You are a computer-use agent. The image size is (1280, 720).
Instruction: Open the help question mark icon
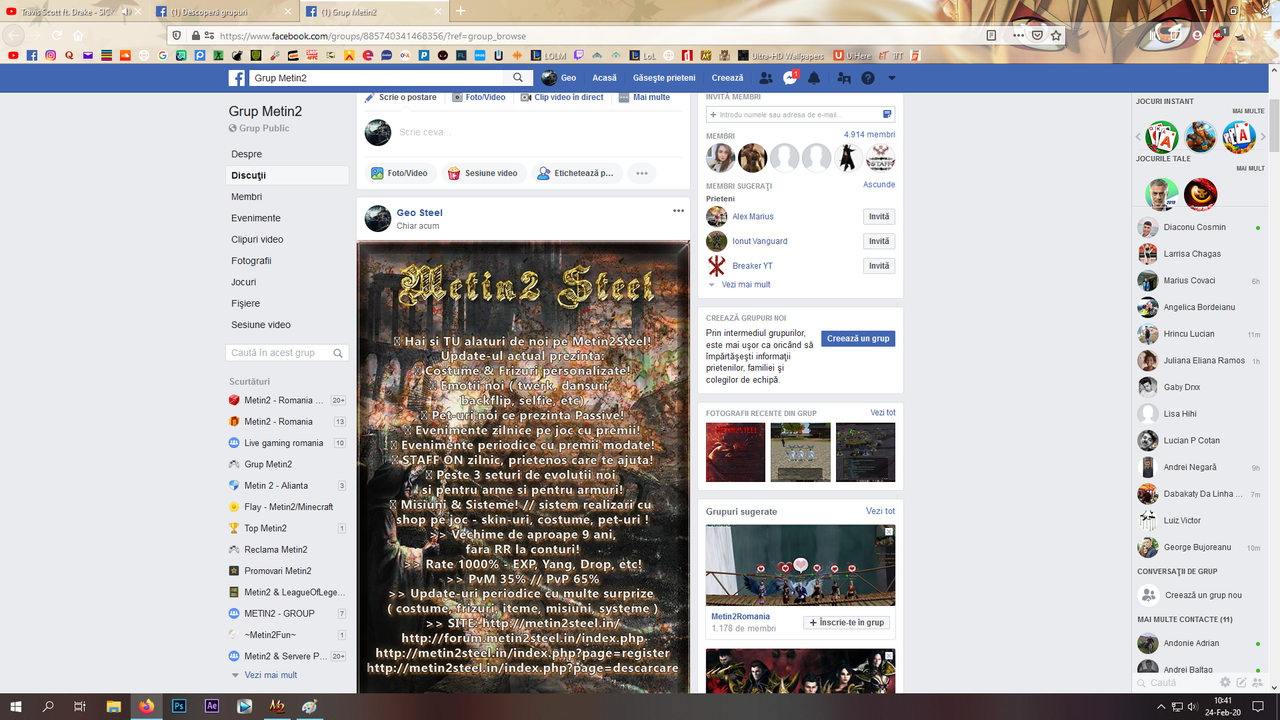[868, 78]
